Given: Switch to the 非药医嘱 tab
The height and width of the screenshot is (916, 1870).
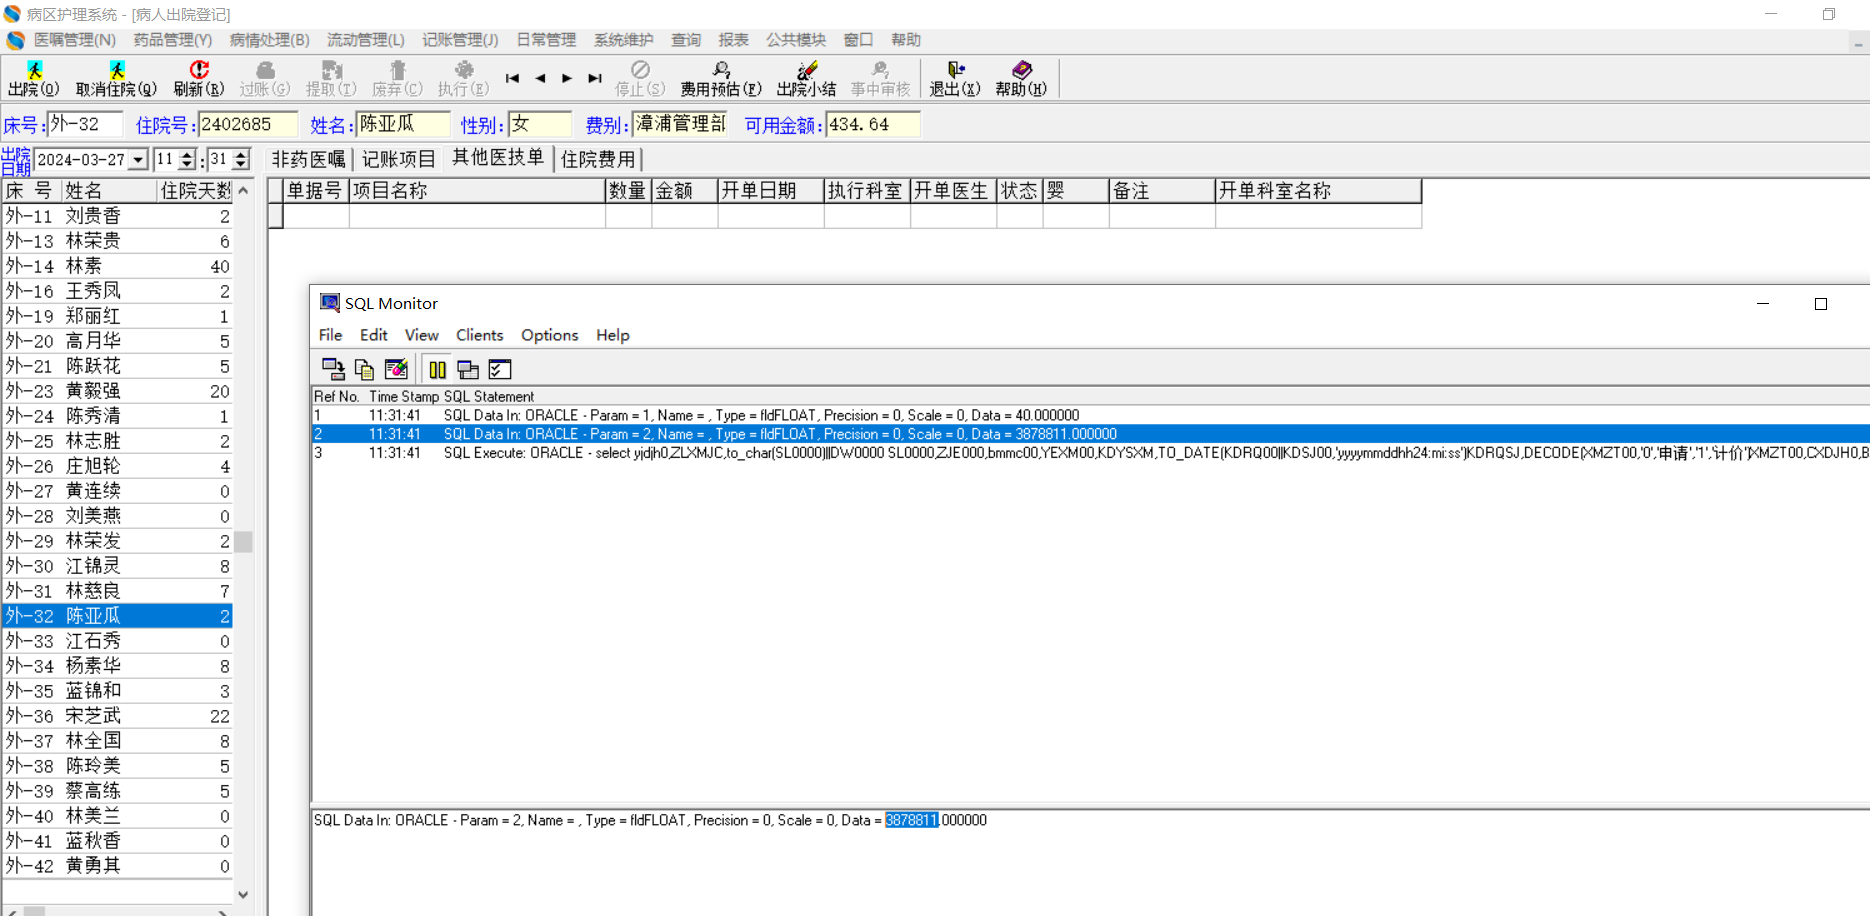Looking at the screenshot, I should 308,160.
